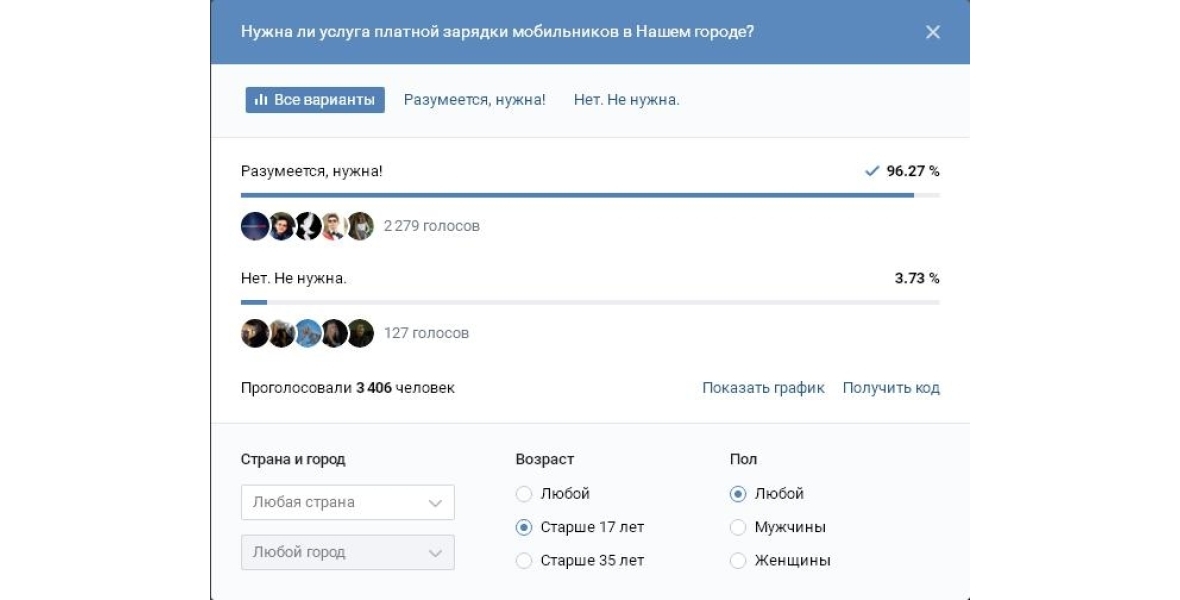This screenshot has width=1180, height=600.
Task: Select age filter 'Любой'
Action: tap(552, 494)
